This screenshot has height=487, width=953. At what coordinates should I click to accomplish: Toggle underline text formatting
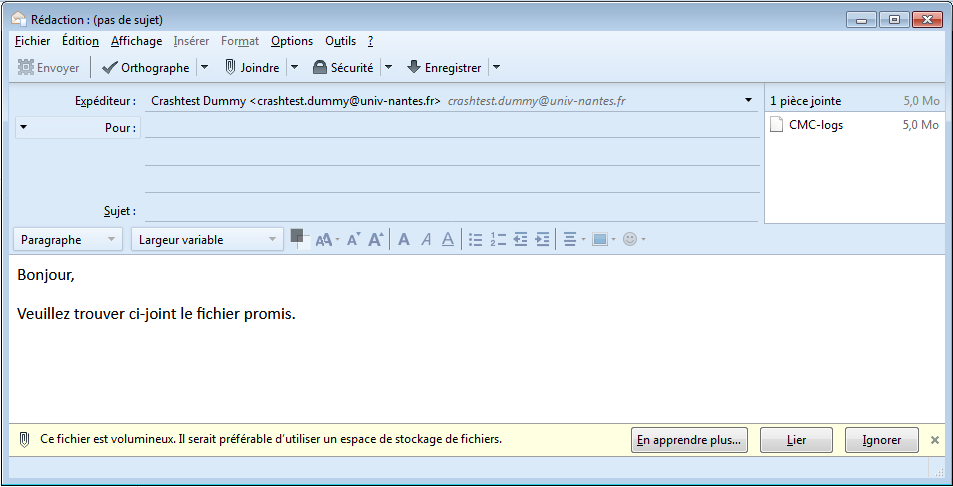(448, 240)
